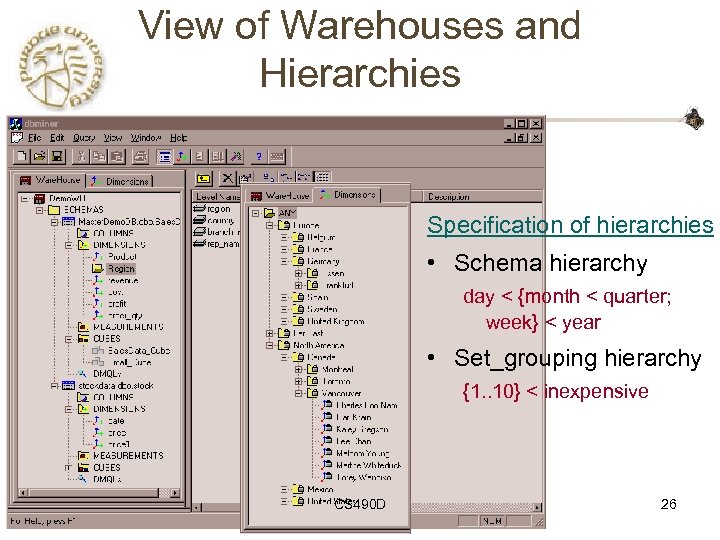720x540 pixels.
Task: Open the Edit menu
Action: (x=57, y=138)
